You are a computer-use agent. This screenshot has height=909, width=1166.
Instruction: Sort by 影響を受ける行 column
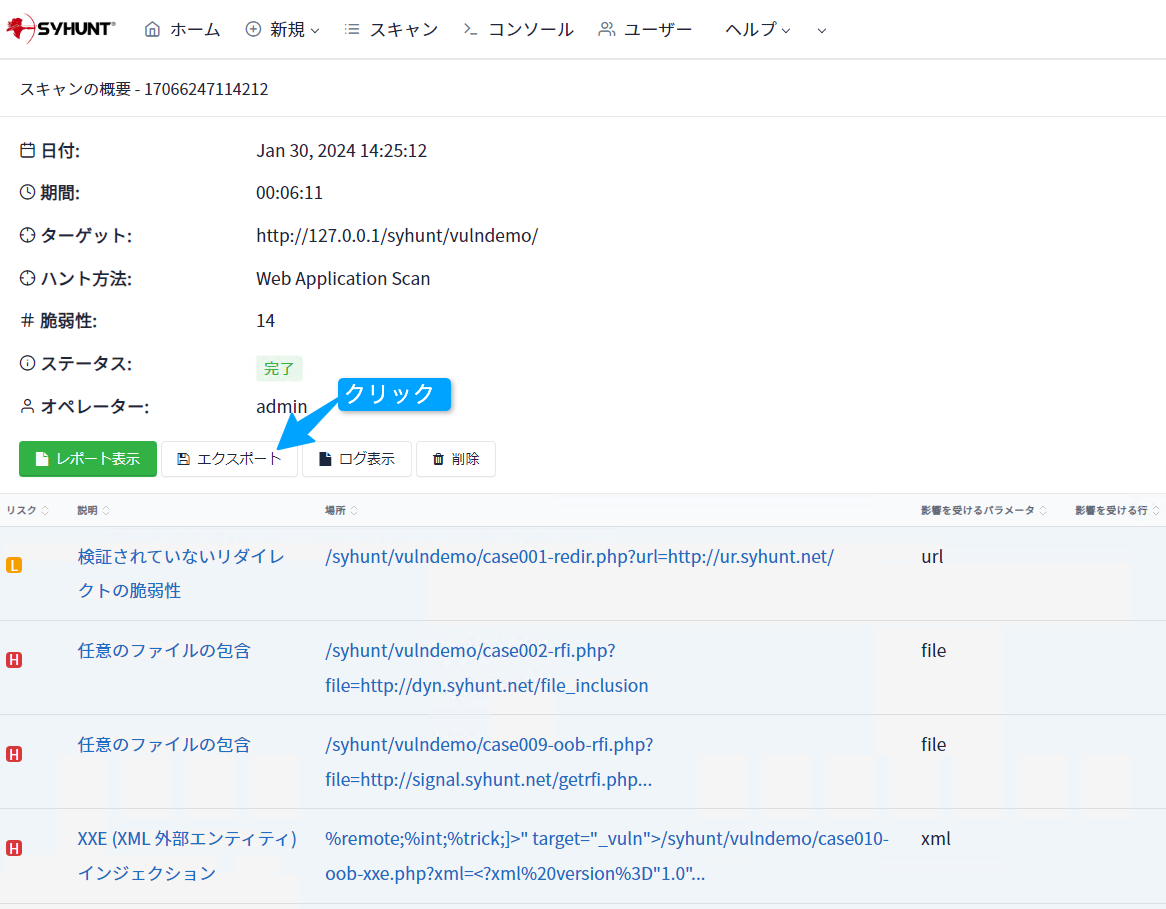pos(1117,510)
